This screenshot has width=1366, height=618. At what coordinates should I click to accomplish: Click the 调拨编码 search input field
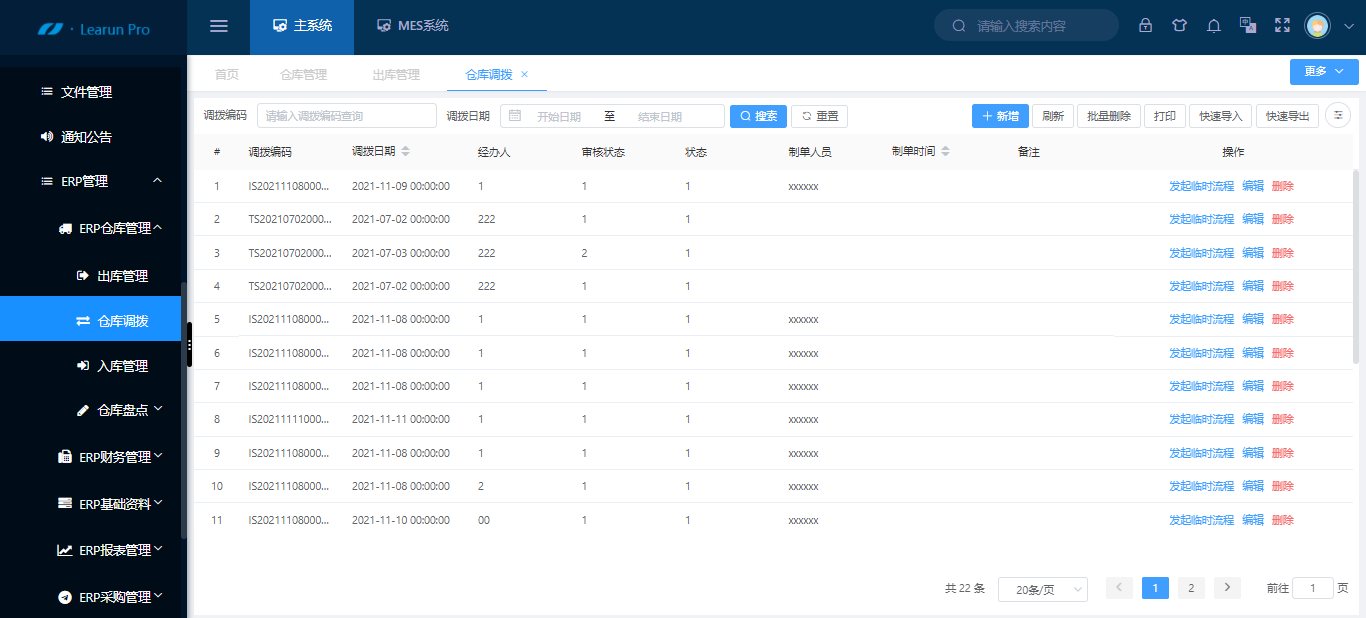345,116
